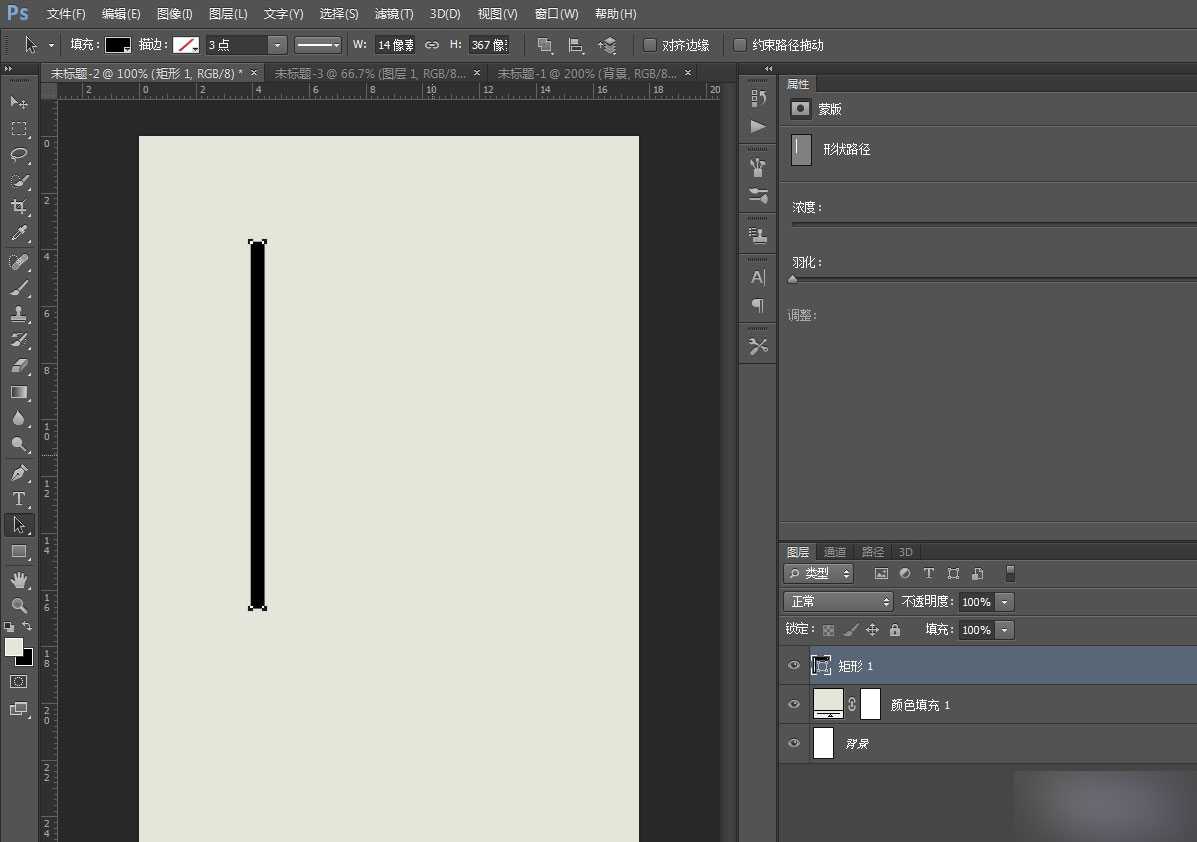
Task: Select the Pen tool
Action: pyautogui.click(x=19, y=473)
